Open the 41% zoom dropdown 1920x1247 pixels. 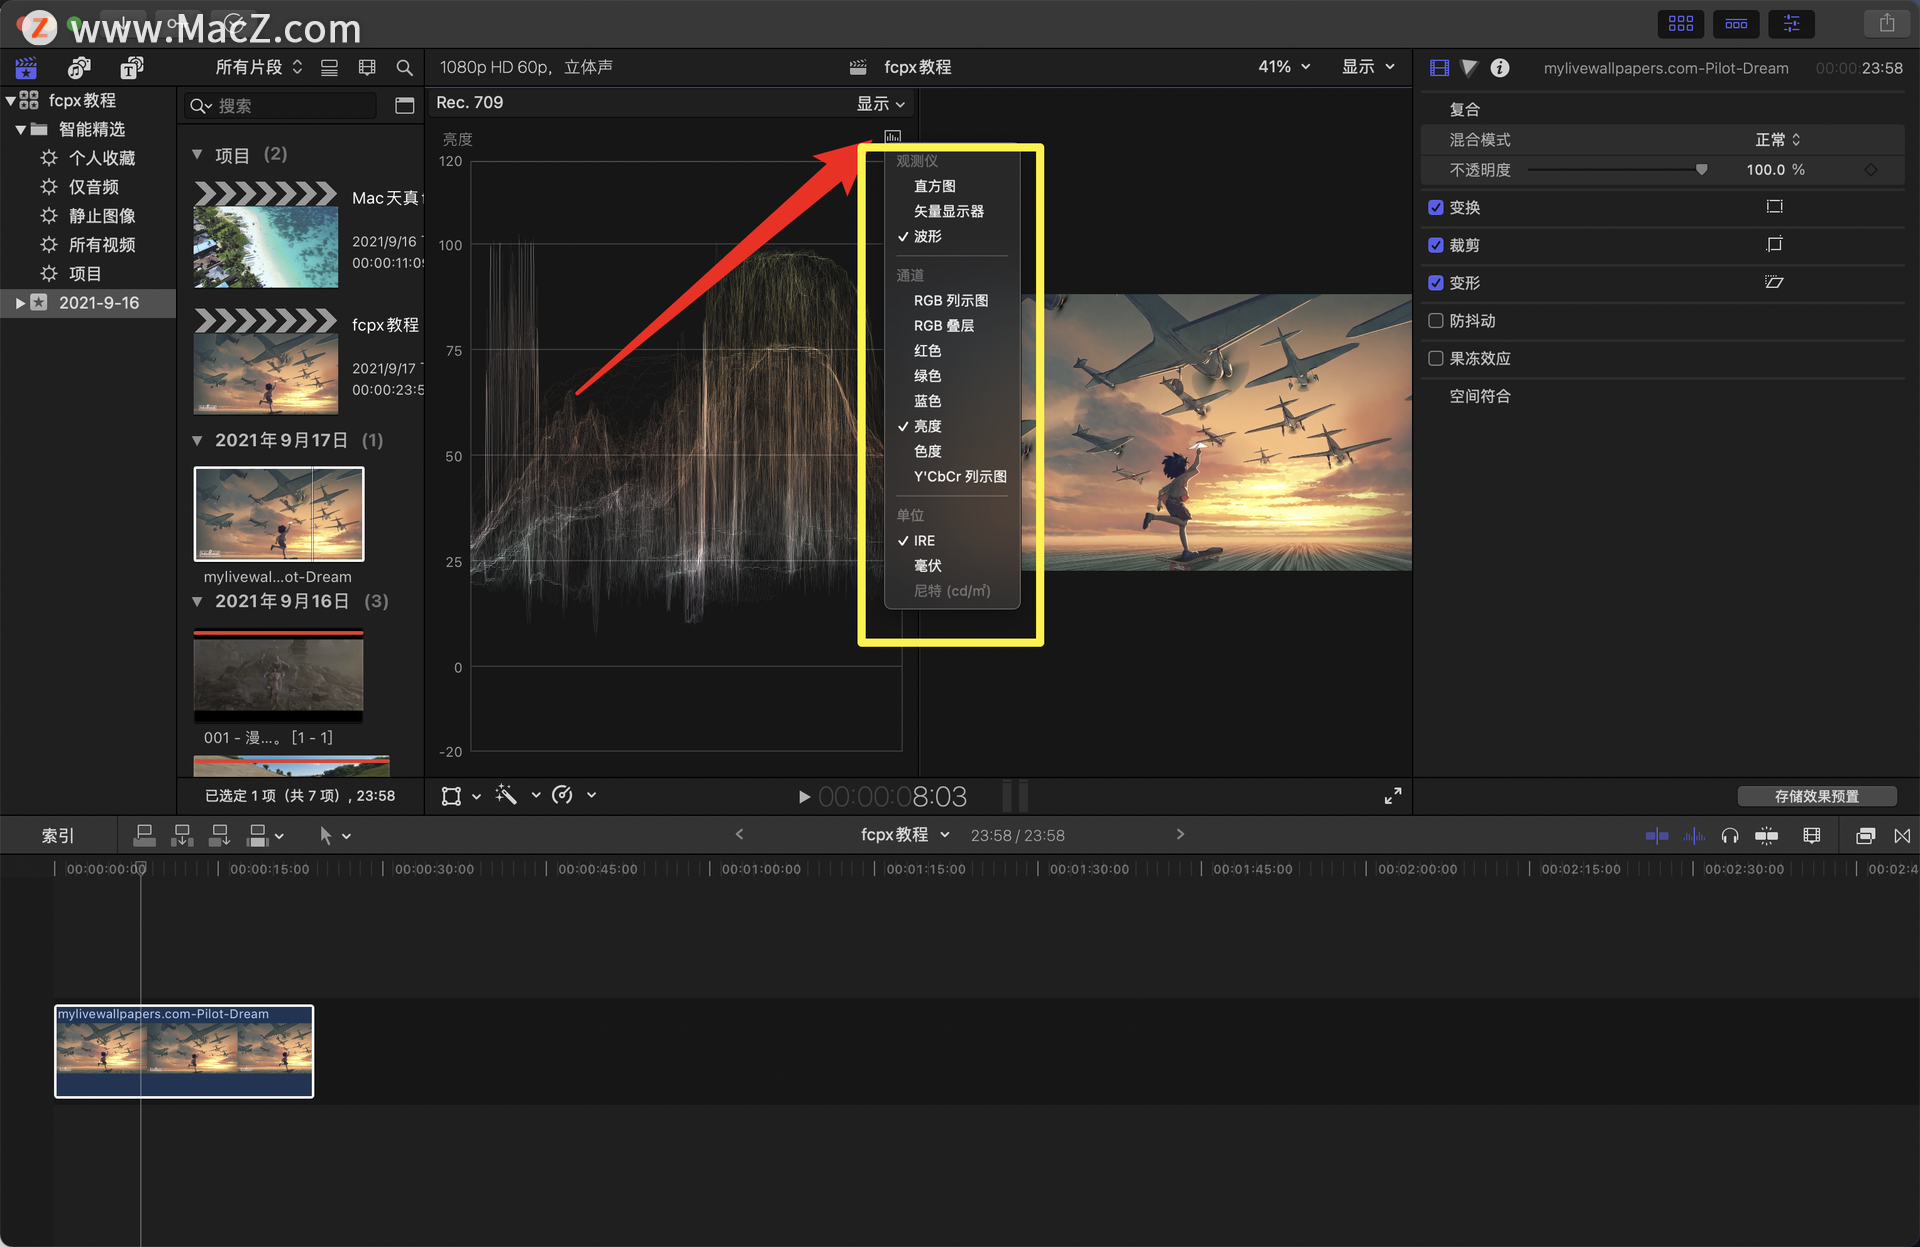(x=1284, y=67)
